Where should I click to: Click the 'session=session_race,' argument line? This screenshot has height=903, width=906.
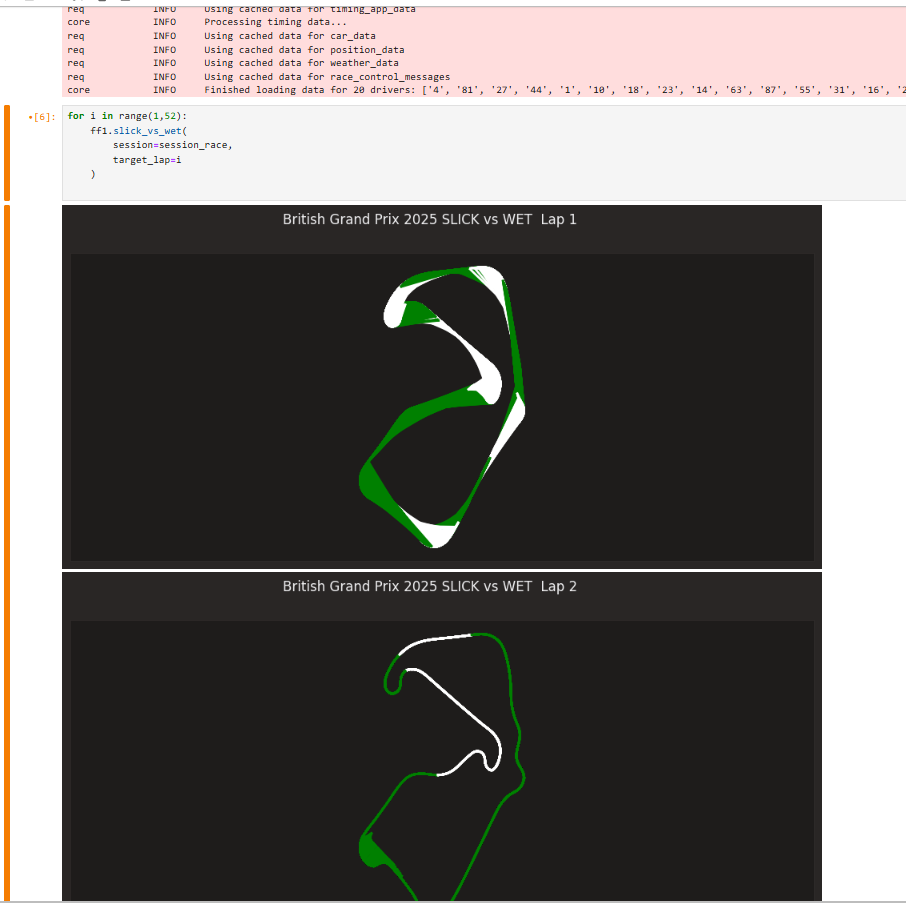point(172,145)
